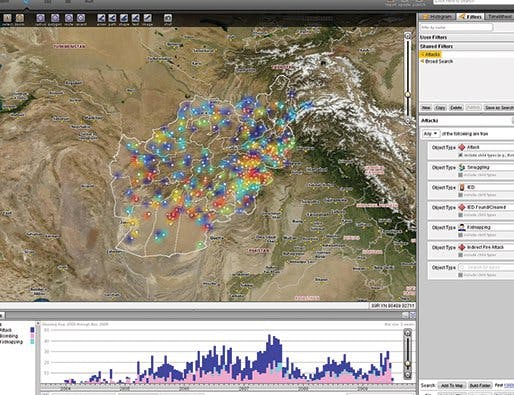This screenshot has height=395, width=514.
Task: Switch to the Histogram tab
Action: click(438, 17)
